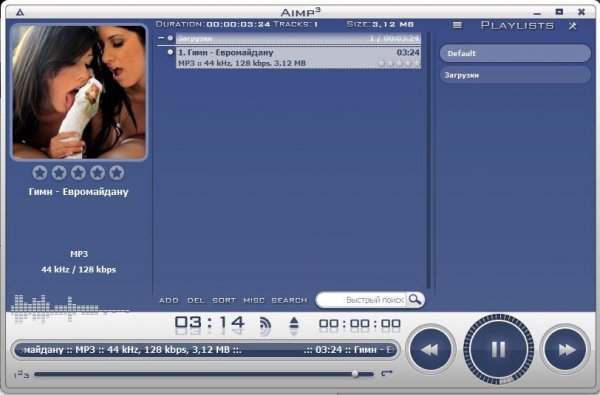Open the DEL menu under the playlist
Image resolution: width=600 pixels, height=395 pixels.
click(x=196, y=300)
